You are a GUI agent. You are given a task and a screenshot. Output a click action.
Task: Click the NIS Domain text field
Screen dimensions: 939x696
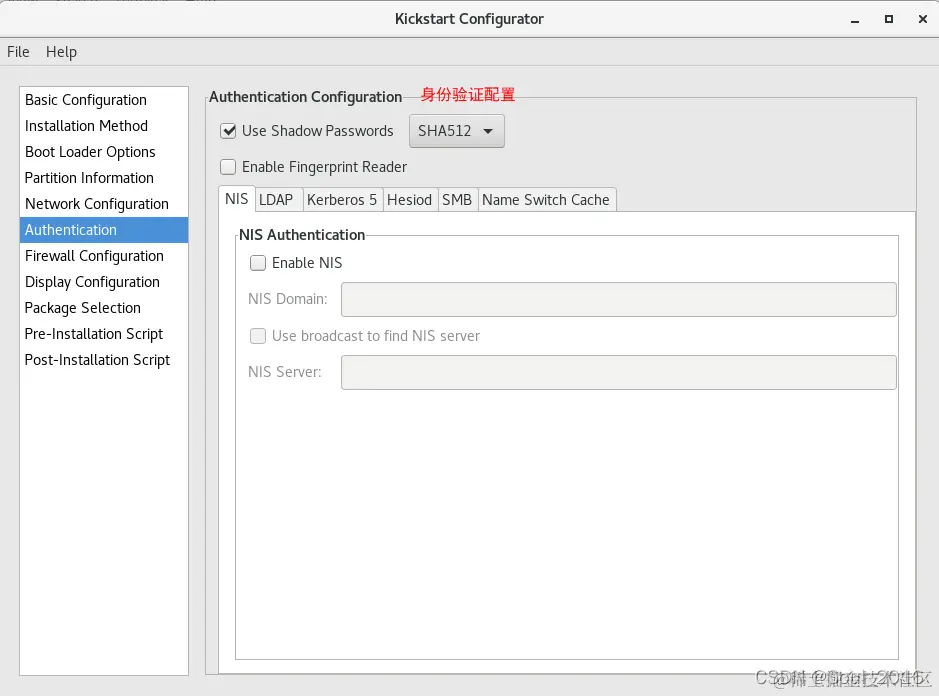coord(619,299)
